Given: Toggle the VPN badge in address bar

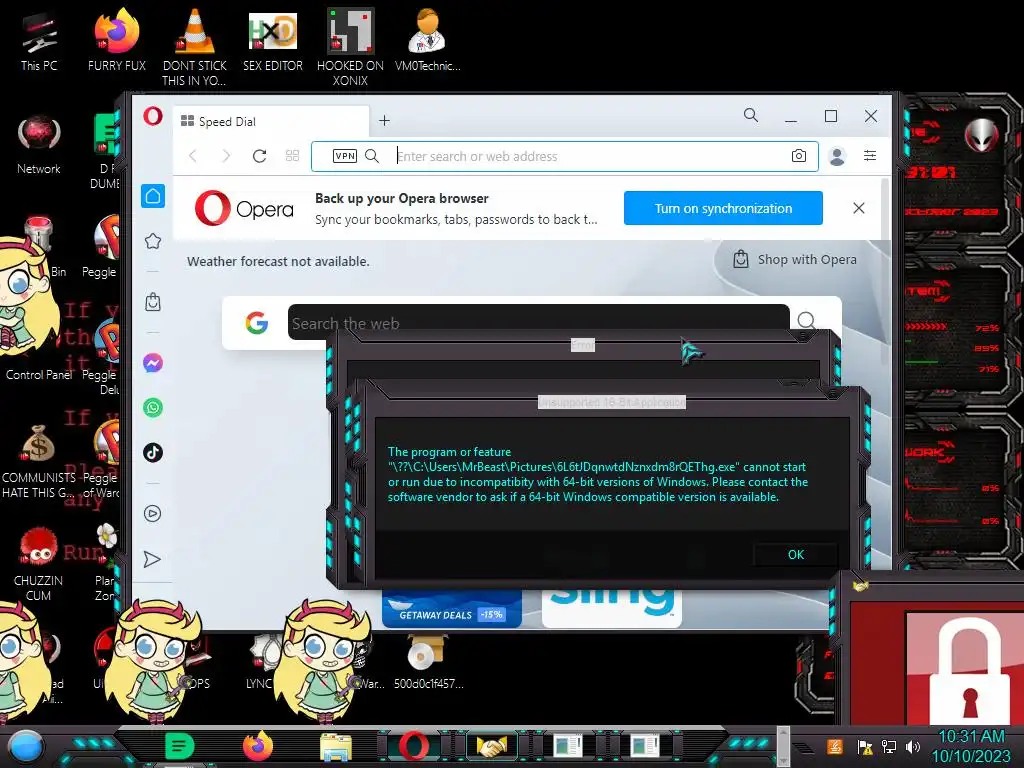Looking at the screenshot, I should coord(345,156).
